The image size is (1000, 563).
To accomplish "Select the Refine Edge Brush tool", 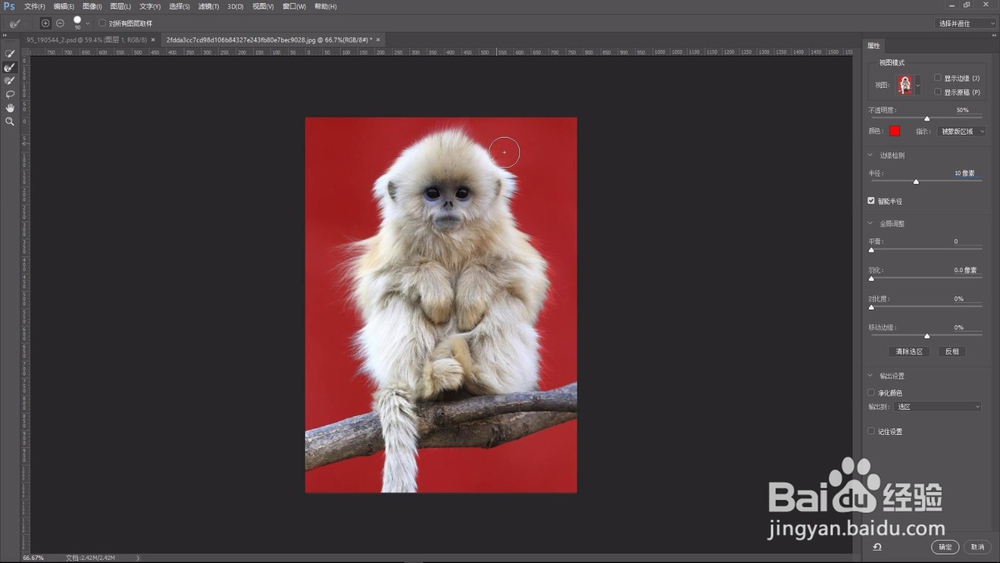I will (x=10, y=68).
